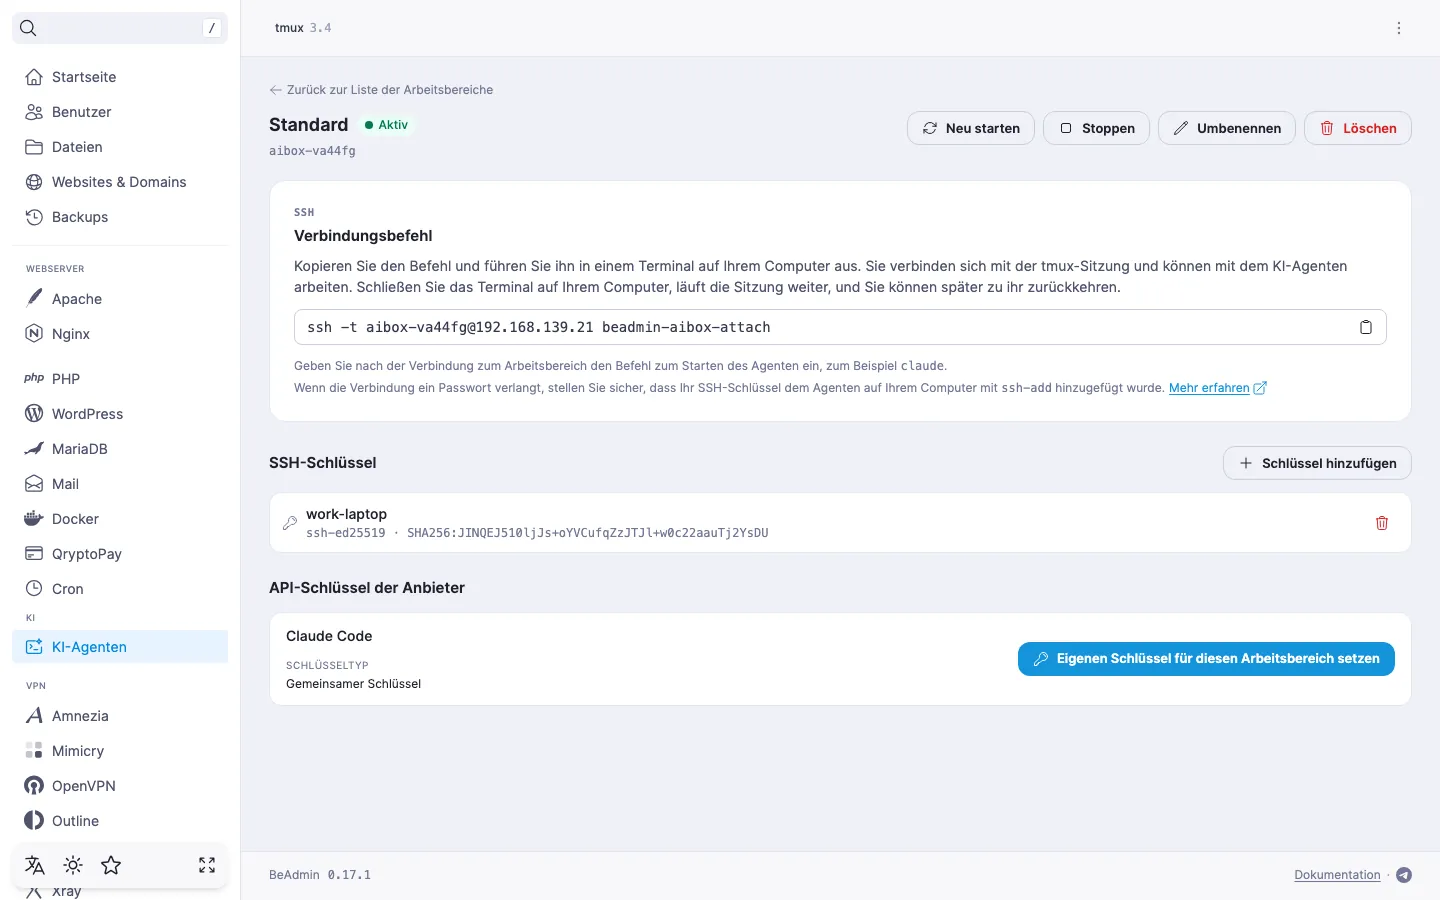Viewport: 1440px width, 900px height.
Task: Open MariaDB in the sidebar
Action: (x=120, y=449)
